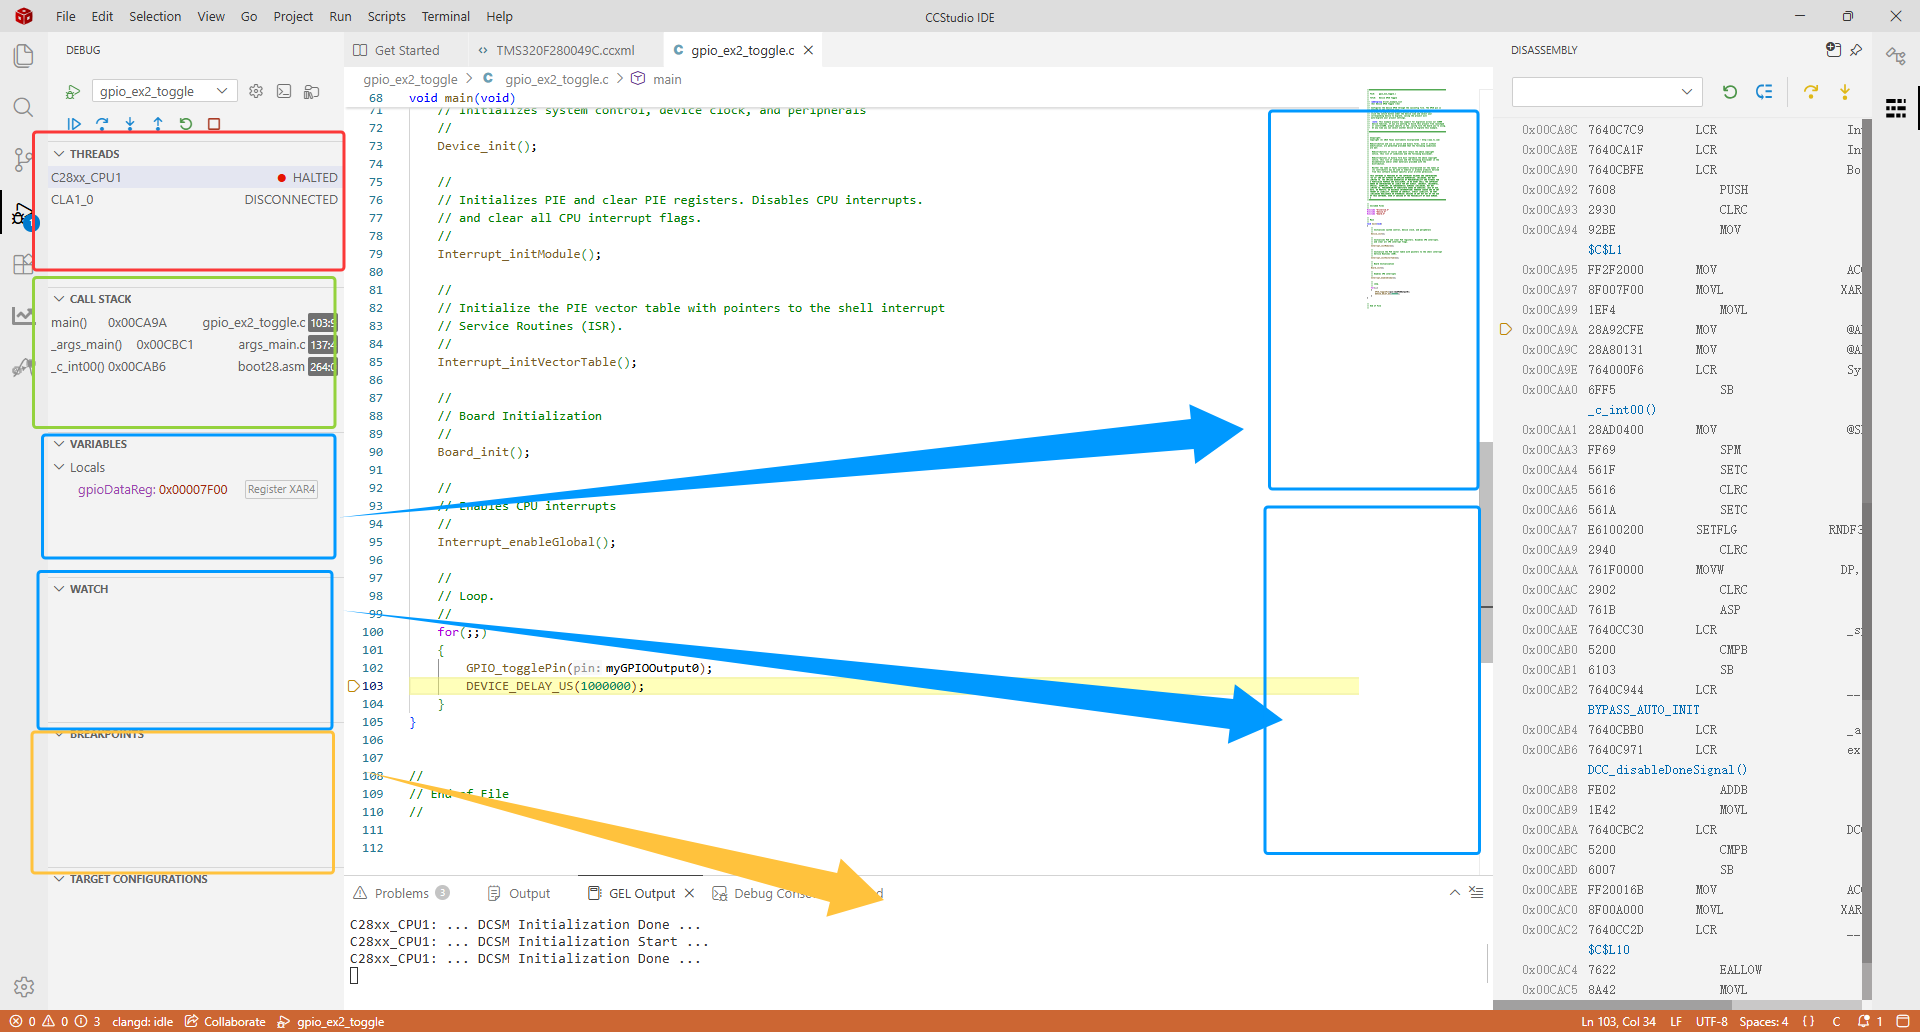Click the errors and warnings status counter
Viewport: 1920px width, 1032px height.
point(55,1021)
